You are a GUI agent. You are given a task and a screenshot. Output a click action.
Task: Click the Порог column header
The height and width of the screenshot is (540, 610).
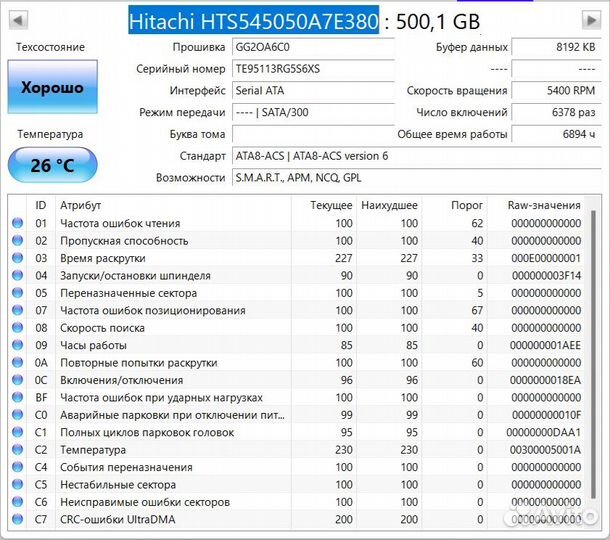467,205
